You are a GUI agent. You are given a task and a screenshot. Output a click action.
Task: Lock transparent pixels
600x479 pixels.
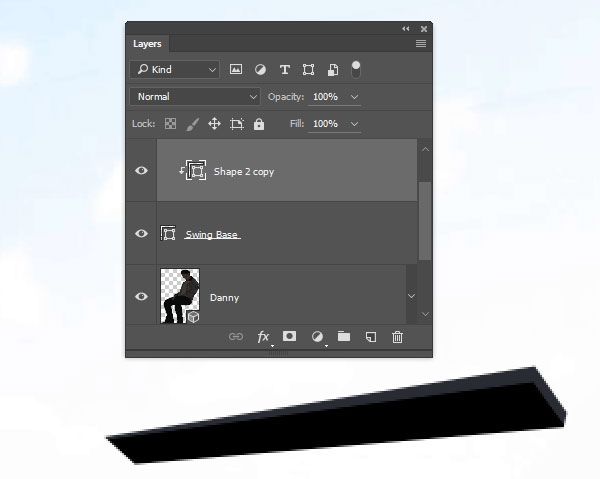(x=170, y=124)
